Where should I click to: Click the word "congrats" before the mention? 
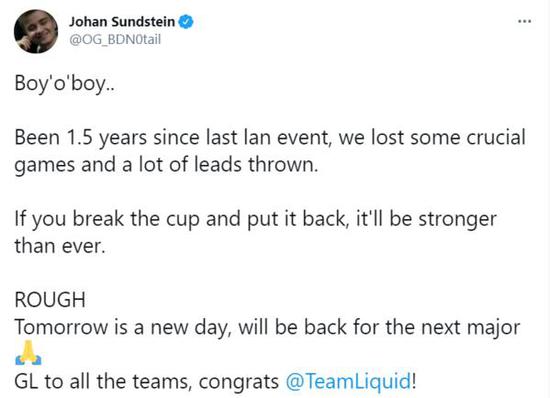(239, 382)
